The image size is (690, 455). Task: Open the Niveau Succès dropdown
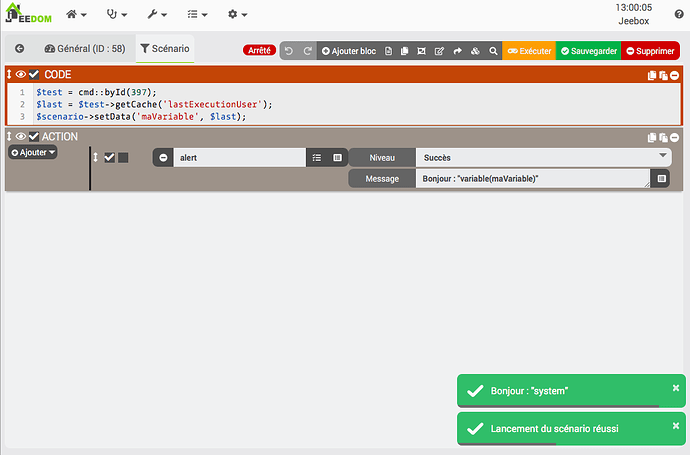[x=543, y=158]
